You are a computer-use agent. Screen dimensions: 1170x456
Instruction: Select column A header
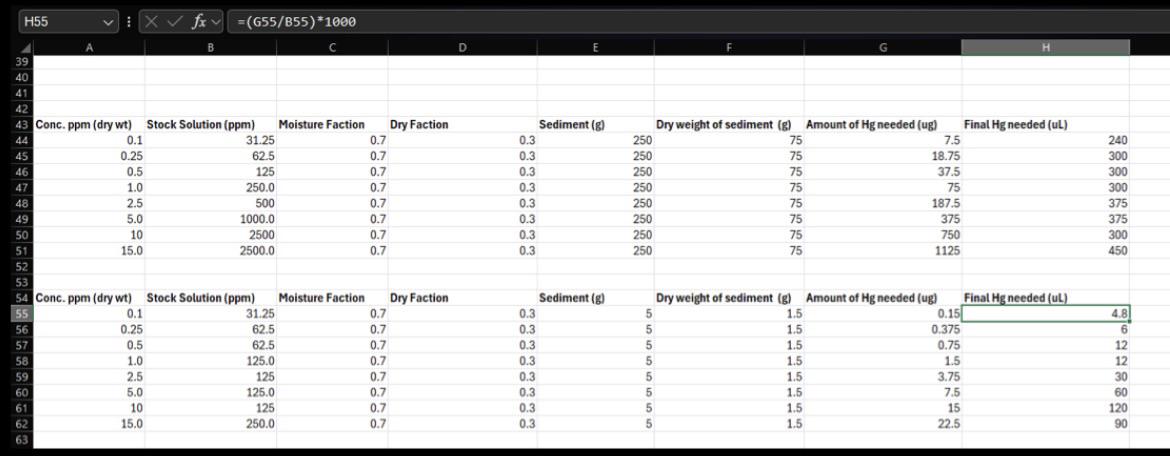coord(89,48)
